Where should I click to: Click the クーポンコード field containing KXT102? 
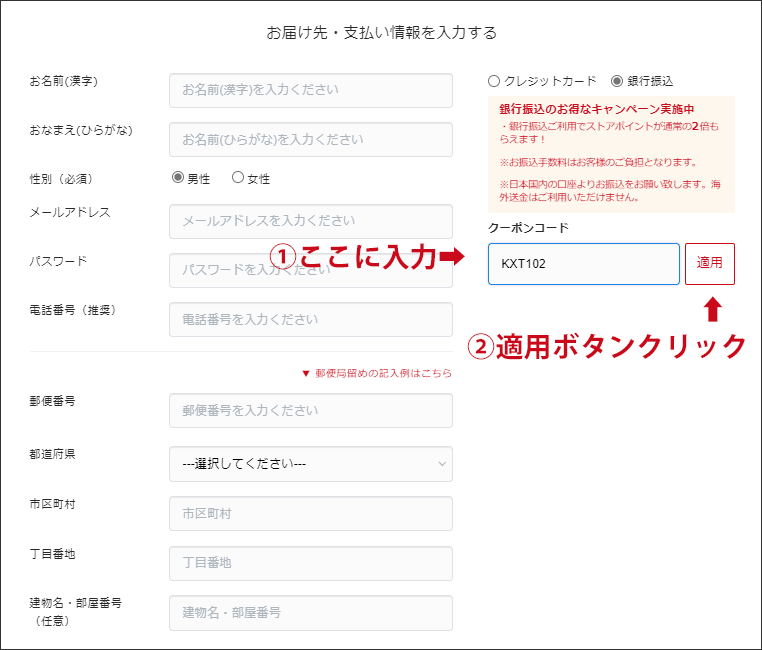click(x=583, y=264)
